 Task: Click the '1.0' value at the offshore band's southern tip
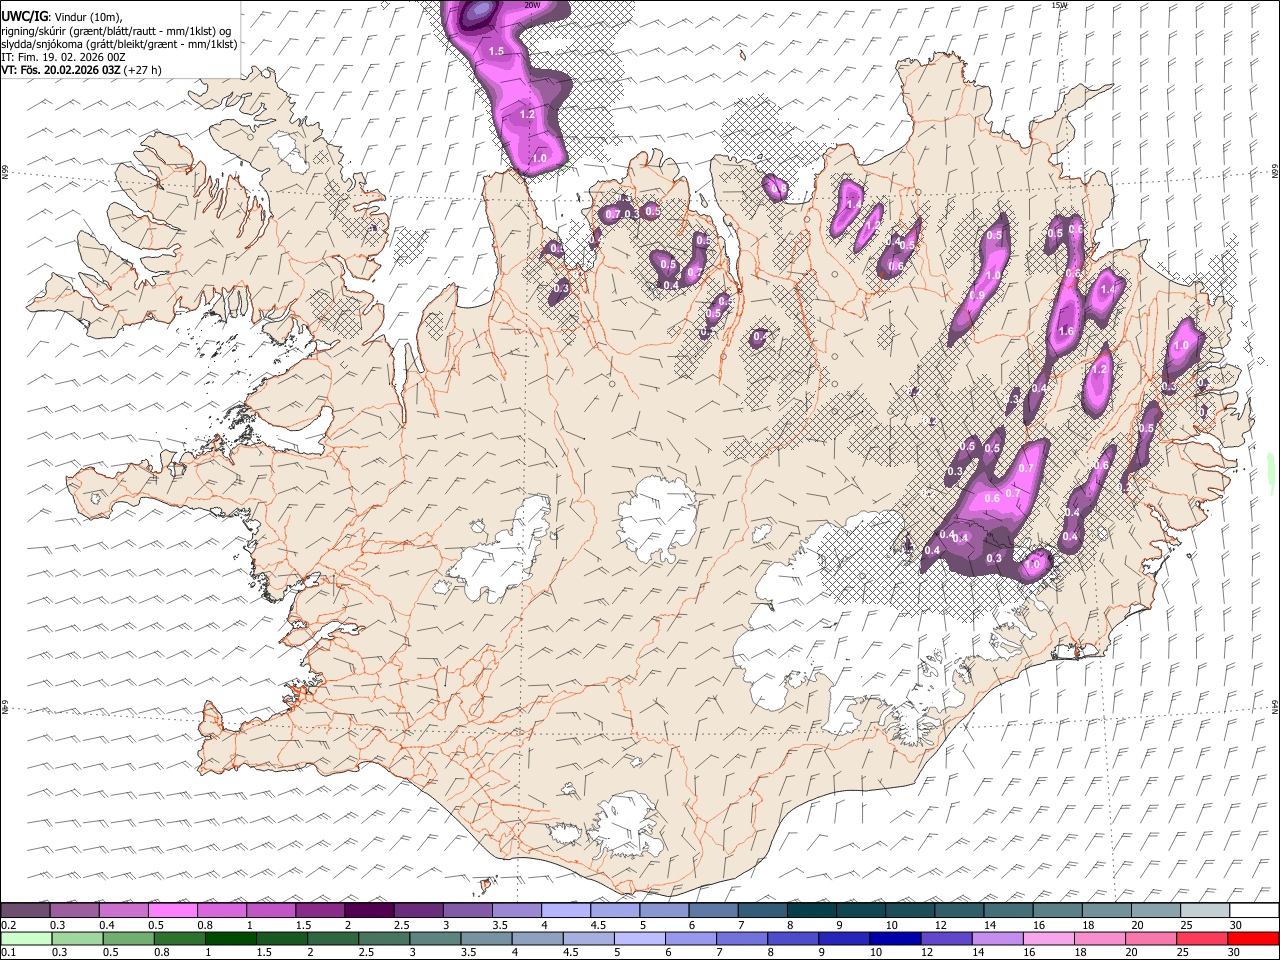coord(539,159)
